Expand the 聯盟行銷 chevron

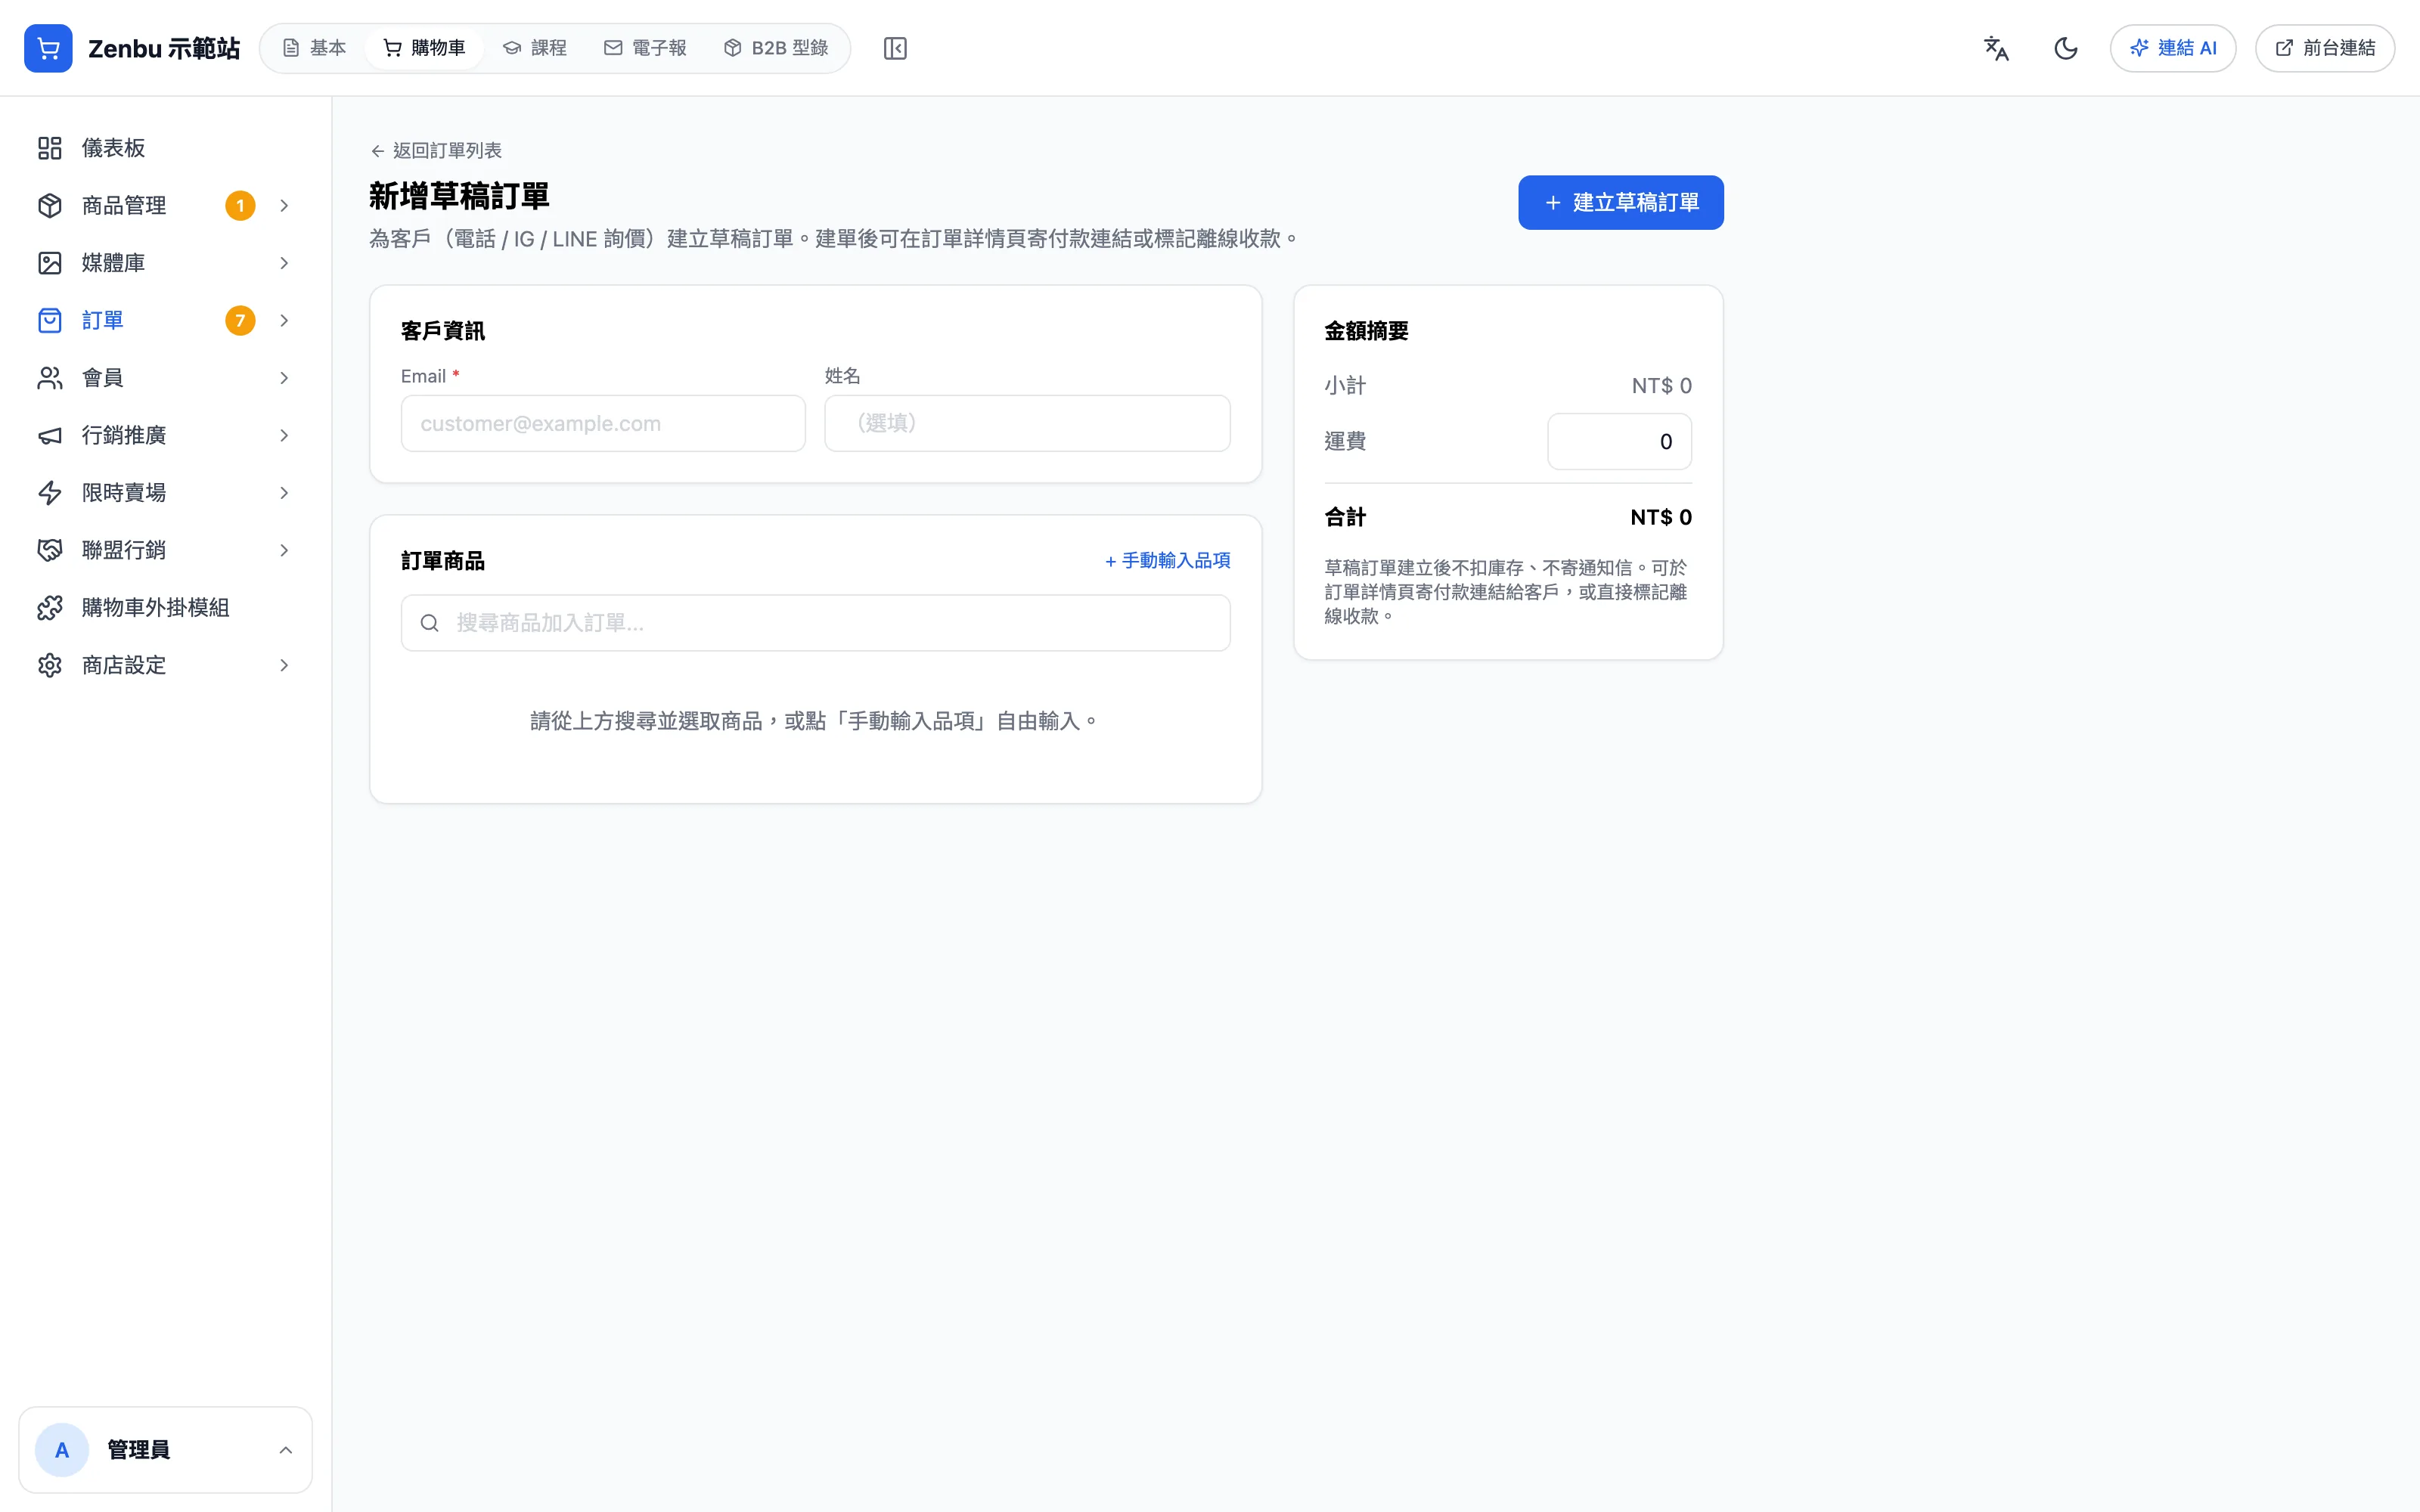point(284,550)
